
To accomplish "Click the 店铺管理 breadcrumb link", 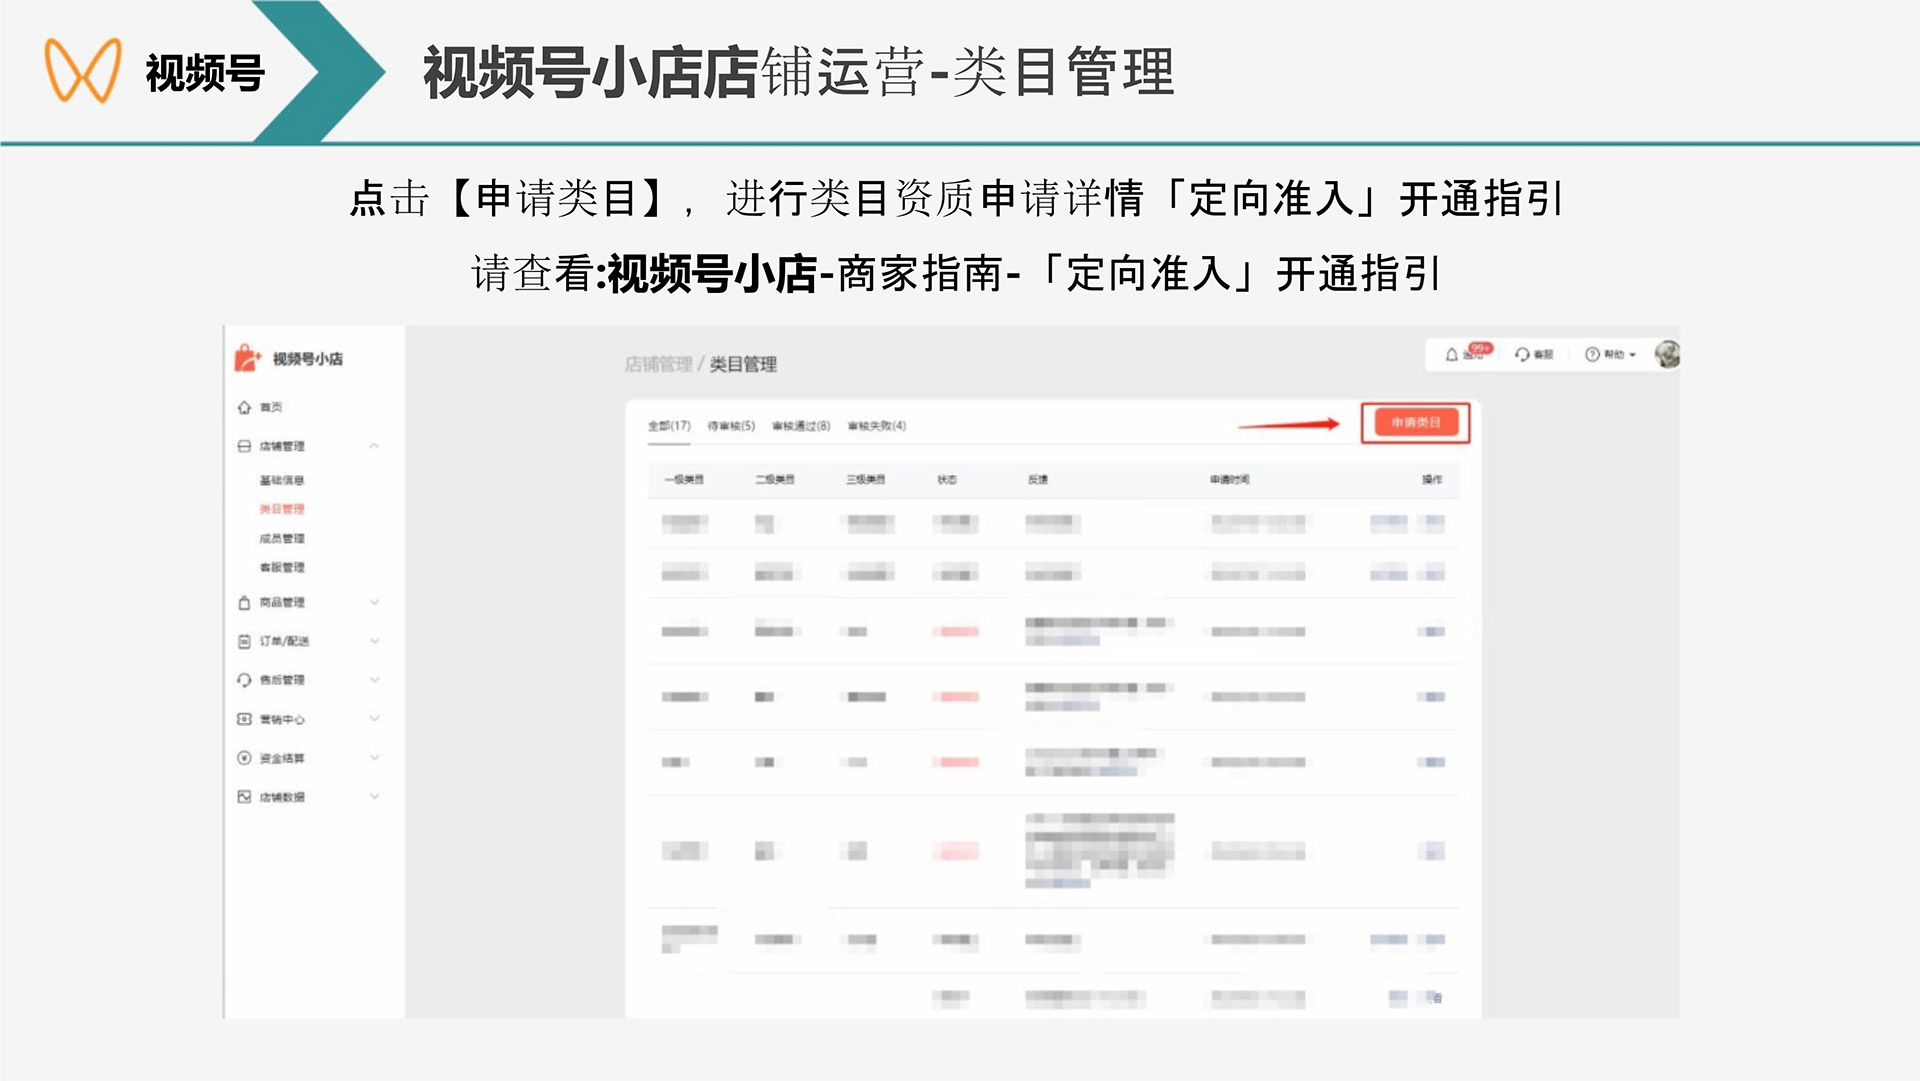I will coord(658,364).
